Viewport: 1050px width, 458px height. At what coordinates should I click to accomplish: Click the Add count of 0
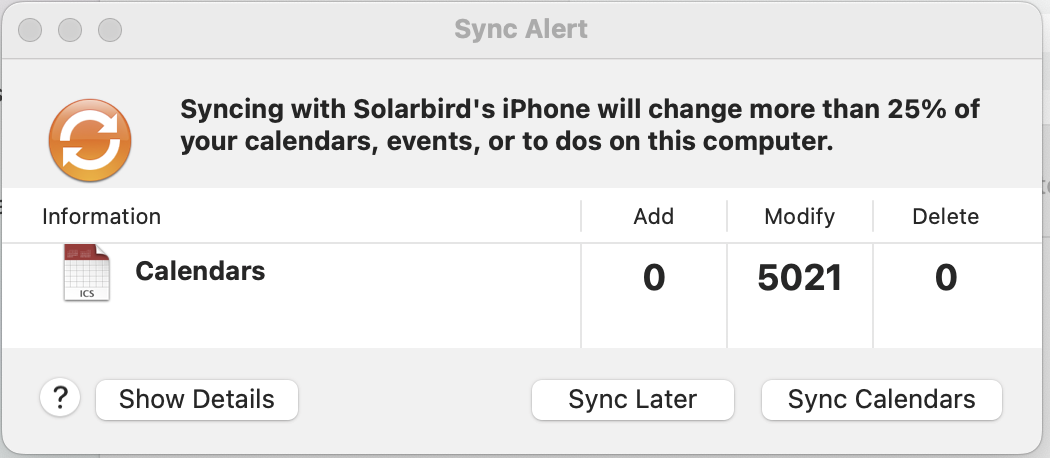coord(654,278)
